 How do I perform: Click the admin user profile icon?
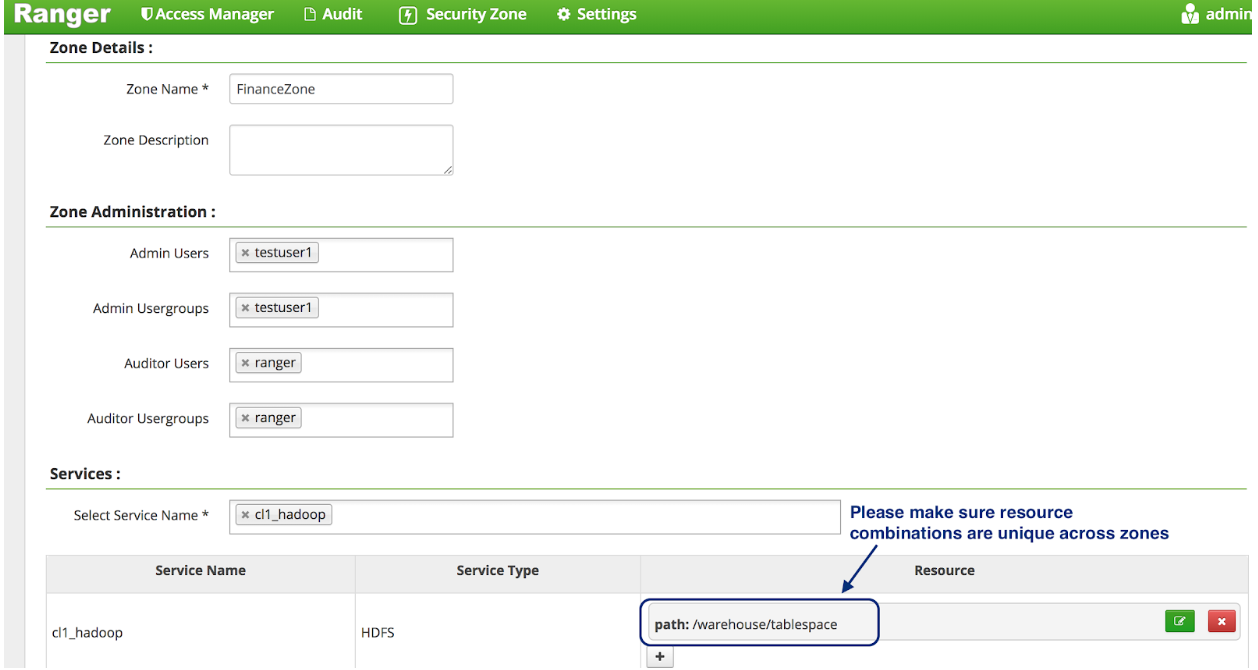point(1190,14)
